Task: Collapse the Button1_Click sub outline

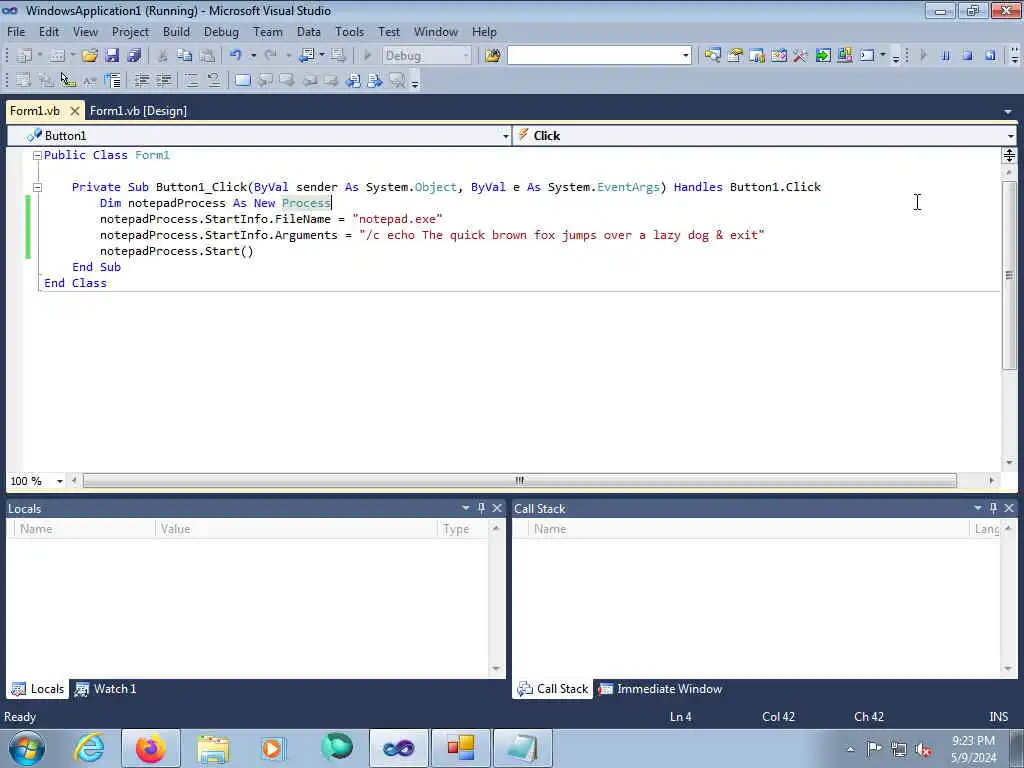Action: [x=37, y=187]
